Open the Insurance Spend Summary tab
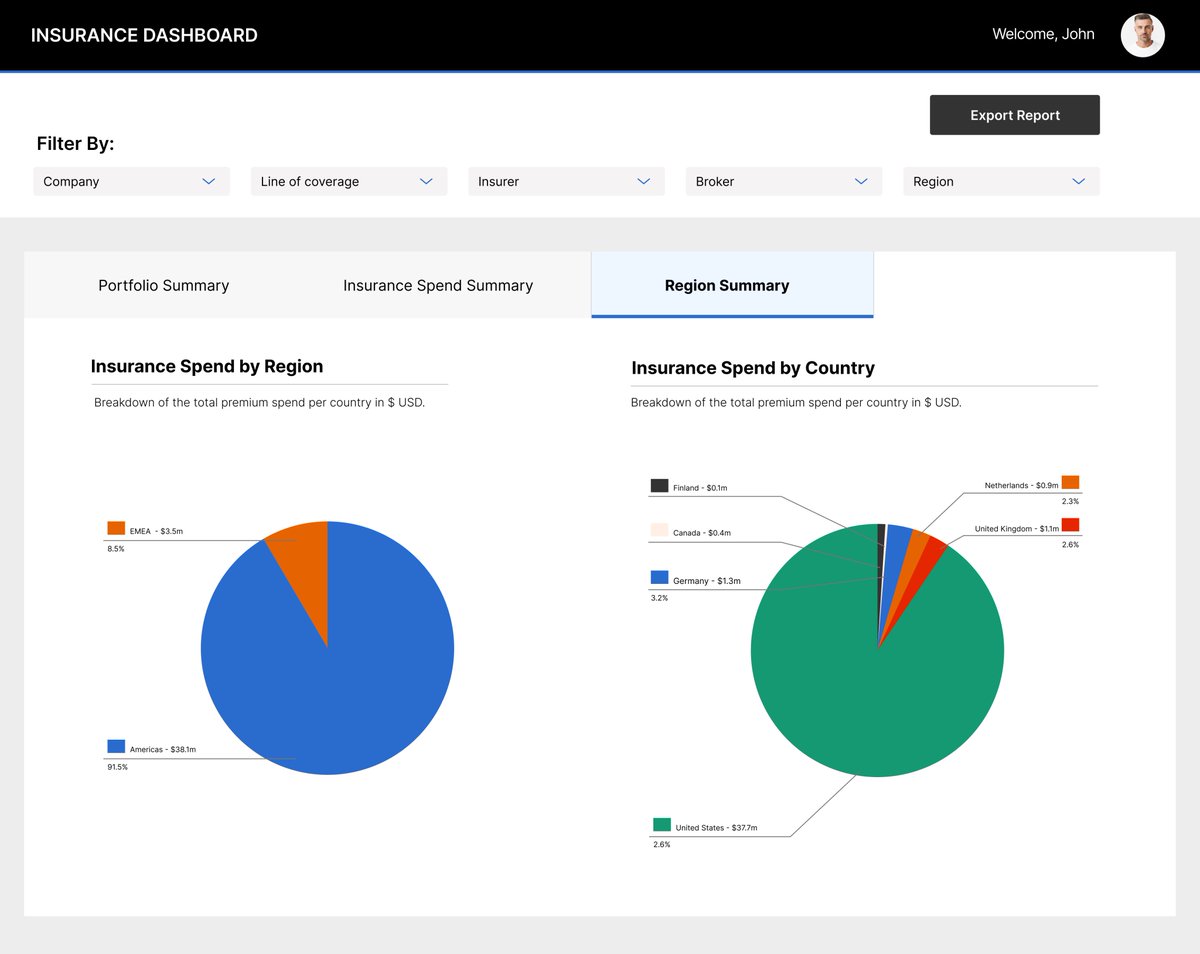This screenshot has width=1200, height=954. click(x=438, y=286)
